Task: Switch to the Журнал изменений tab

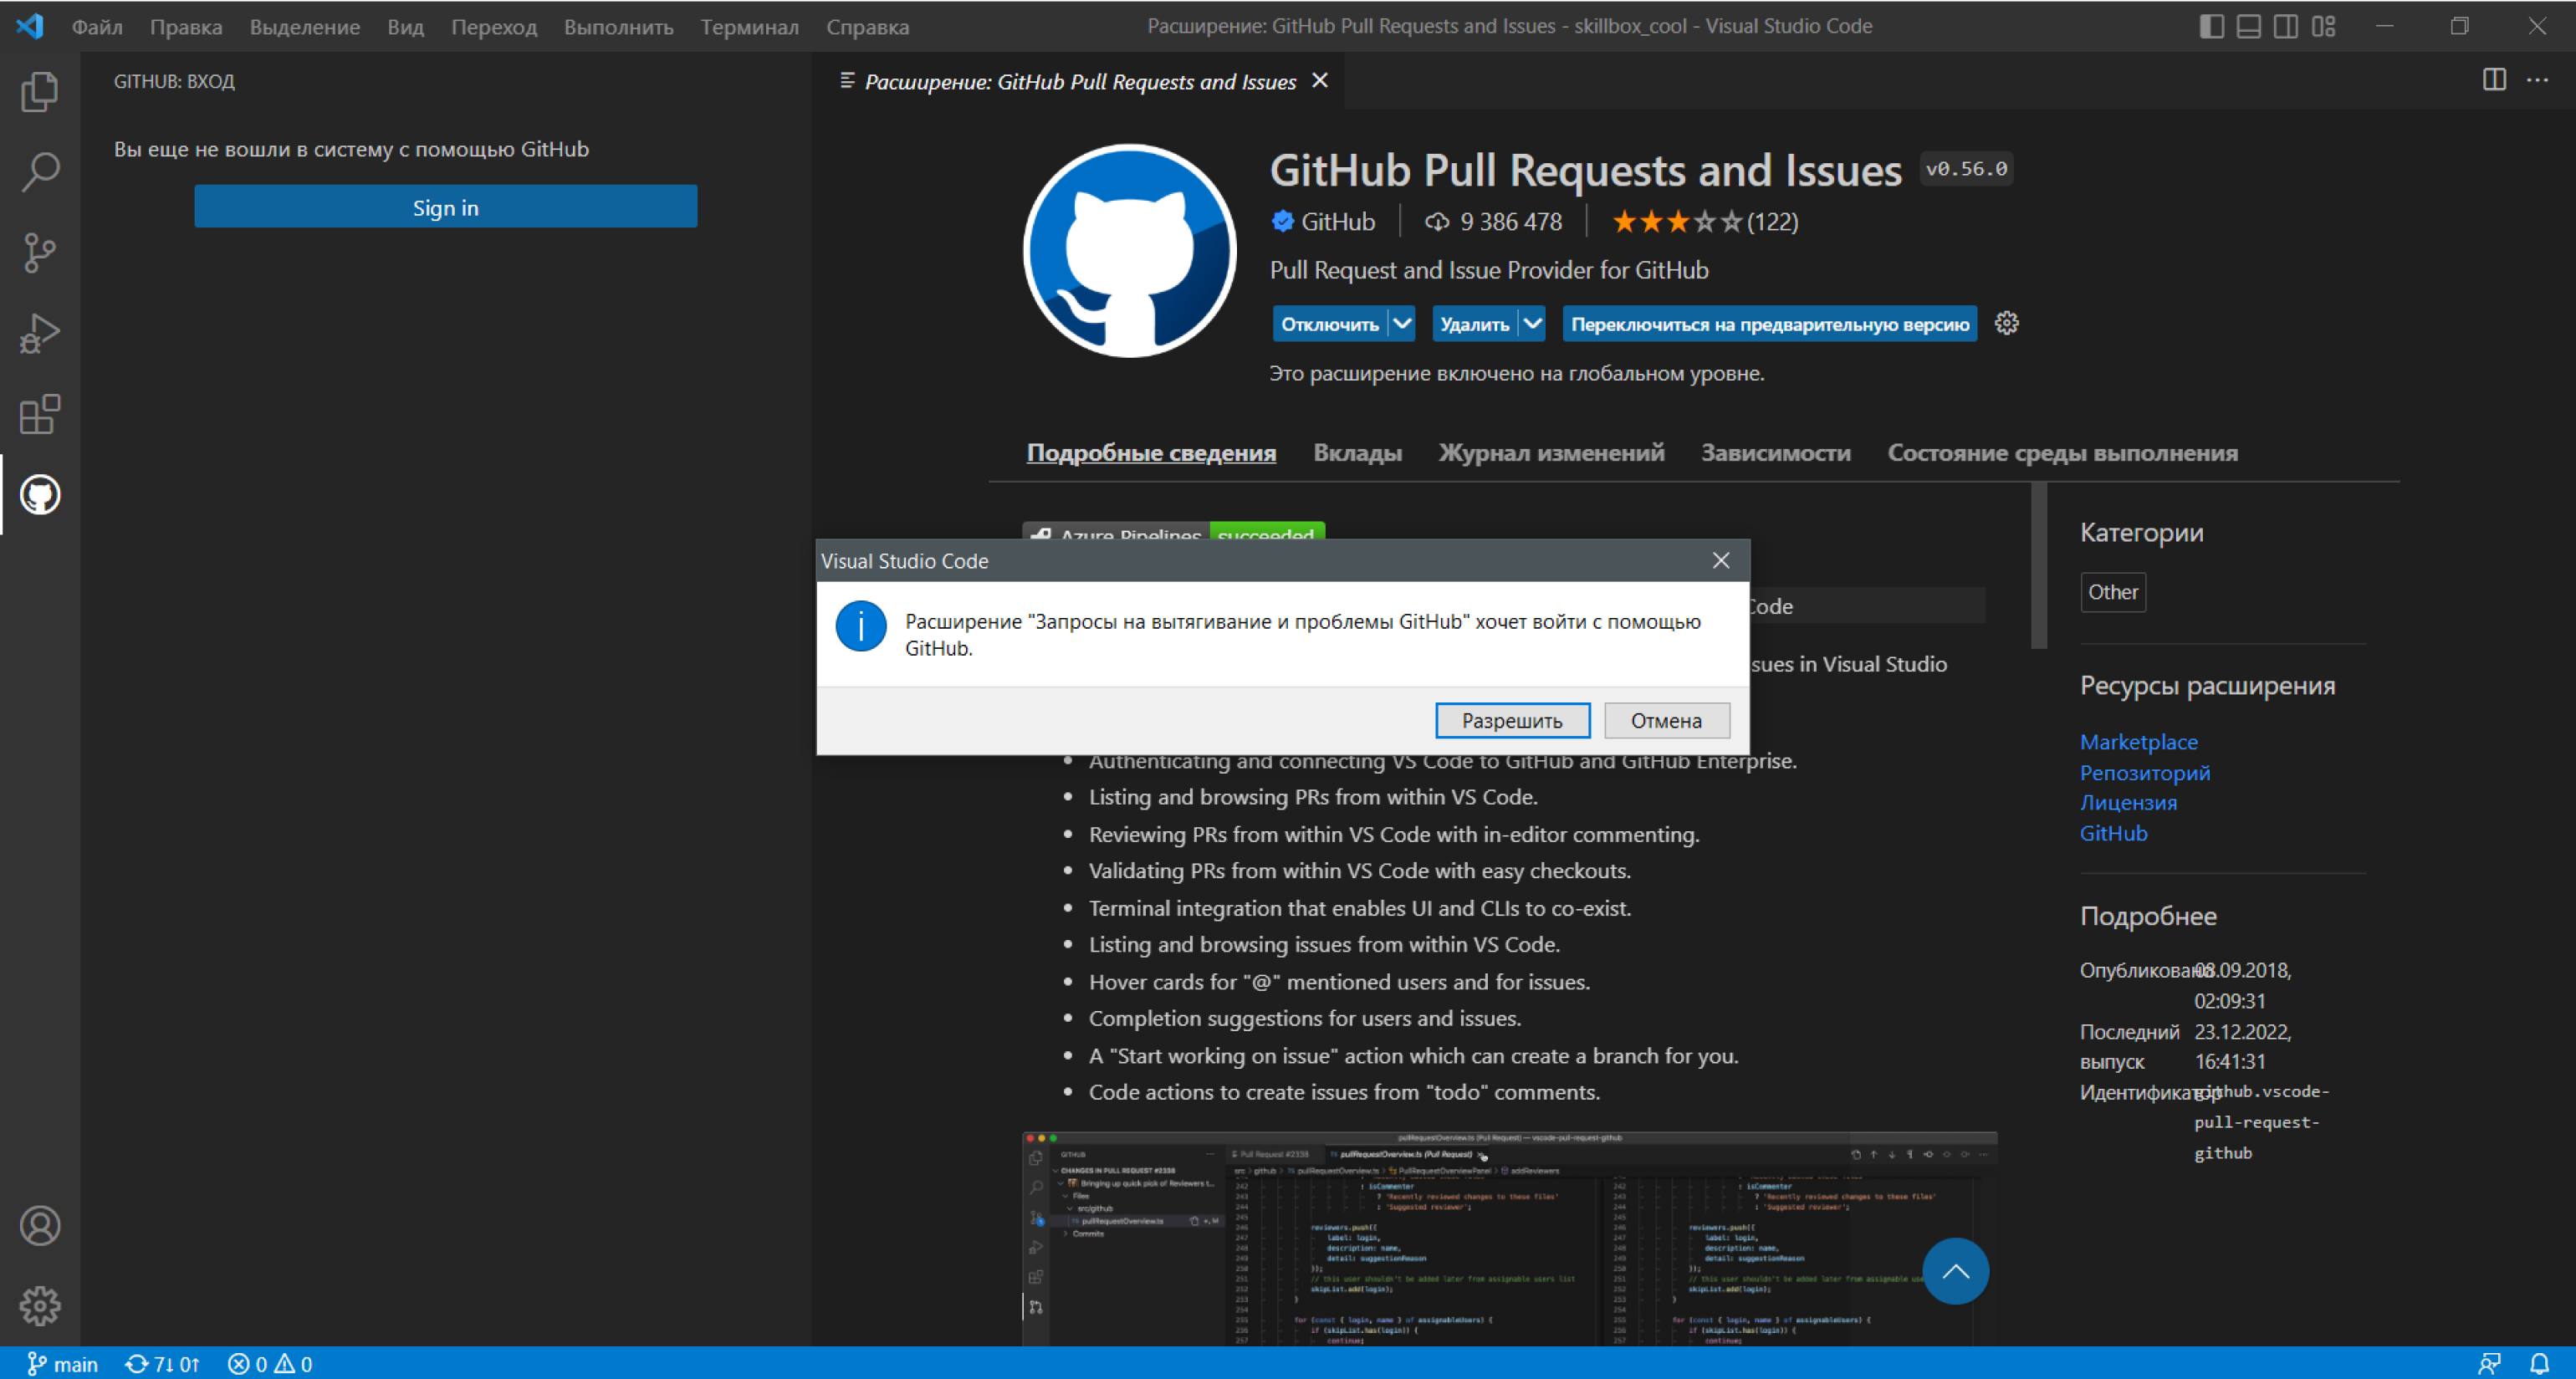Action: click(x=1551, y=453)
